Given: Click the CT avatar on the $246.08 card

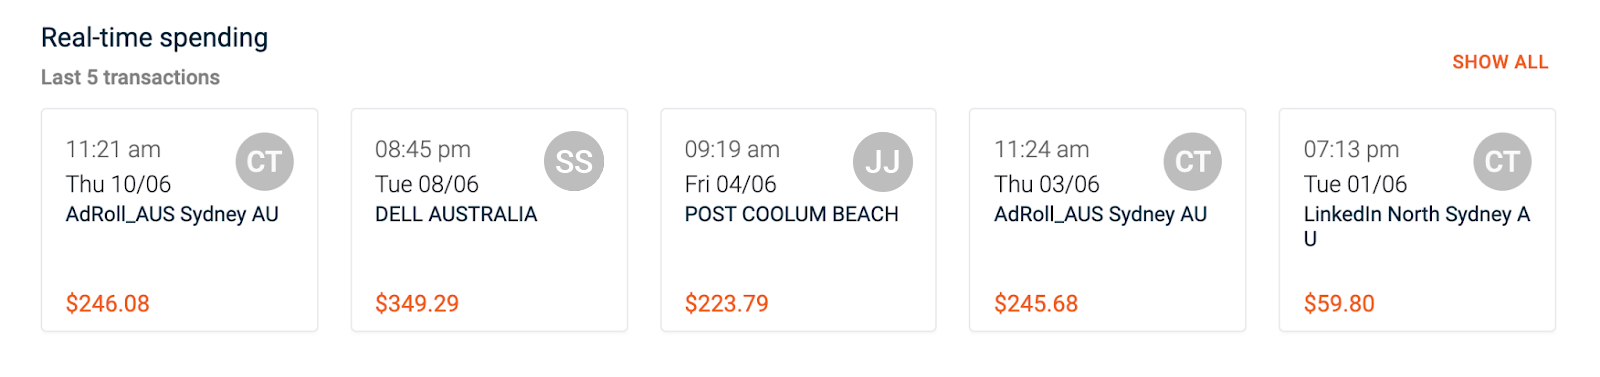Looking at the screenshot, I should click(264, 161).
